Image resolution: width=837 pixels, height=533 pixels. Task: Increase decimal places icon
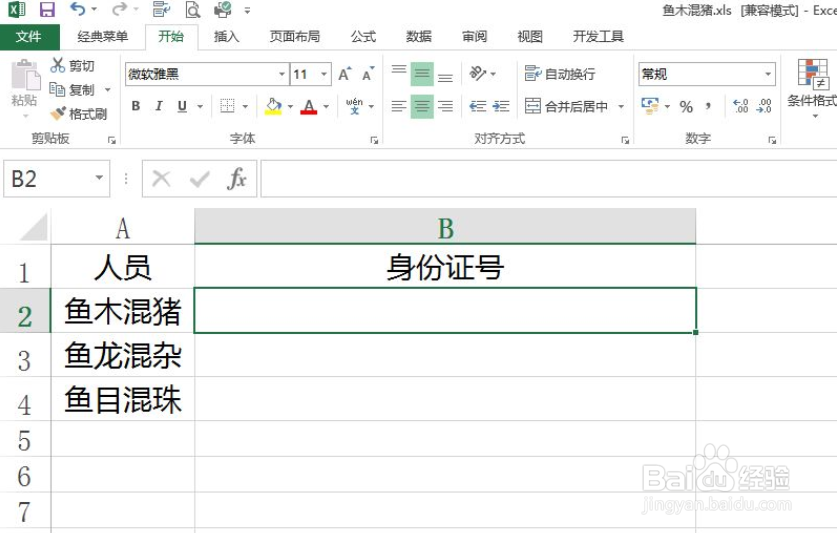(x=741, y=106)
